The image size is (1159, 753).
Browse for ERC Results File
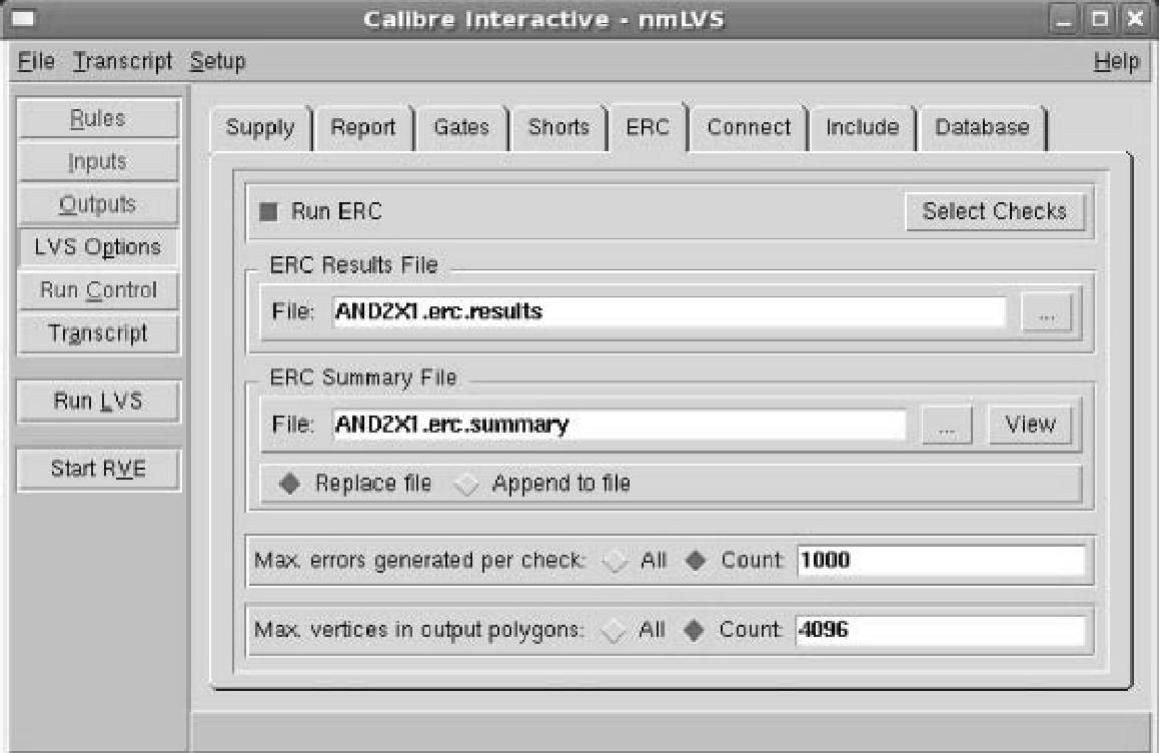(1046, 313)
